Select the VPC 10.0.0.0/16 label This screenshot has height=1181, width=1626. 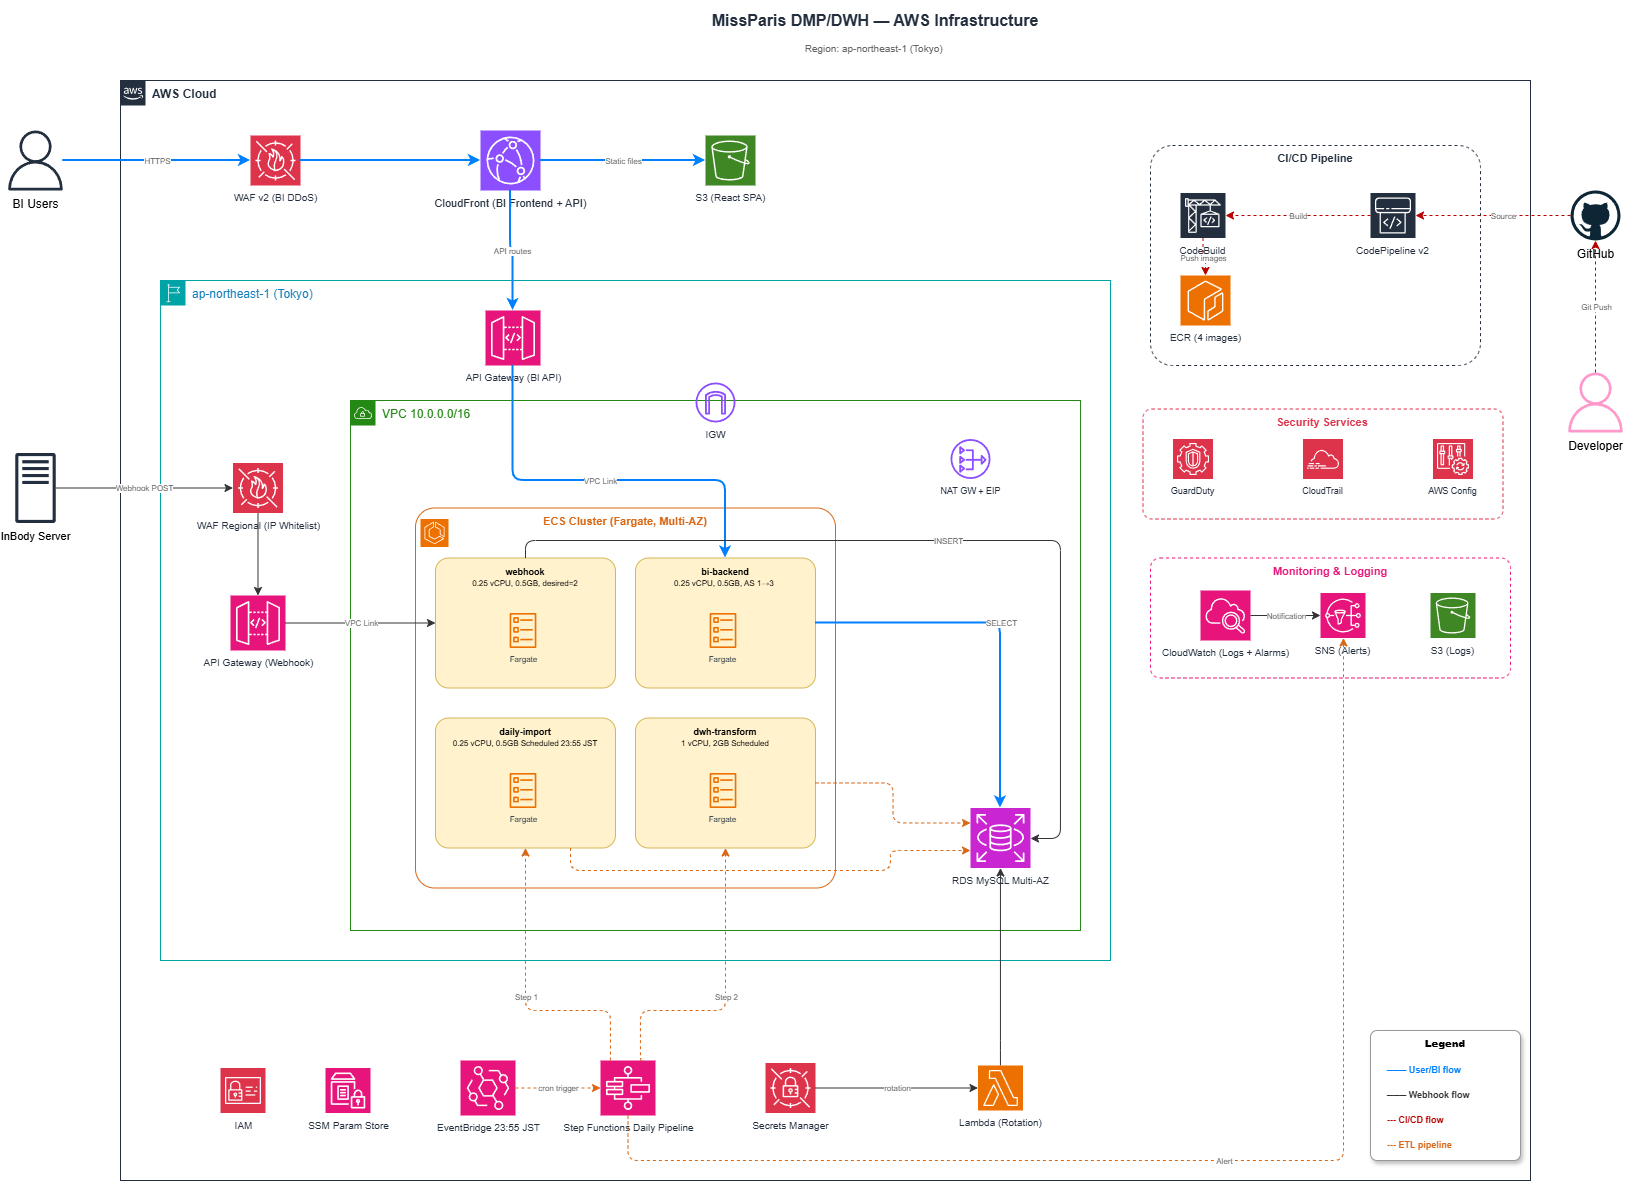[426, 414]
